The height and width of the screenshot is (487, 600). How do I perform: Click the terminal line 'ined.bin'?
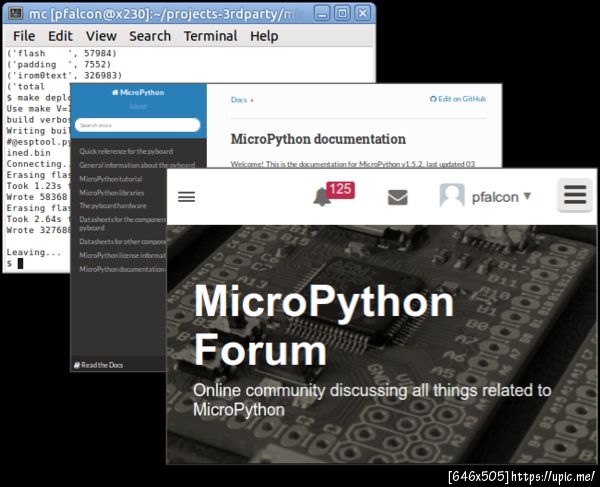coord(28,153)
